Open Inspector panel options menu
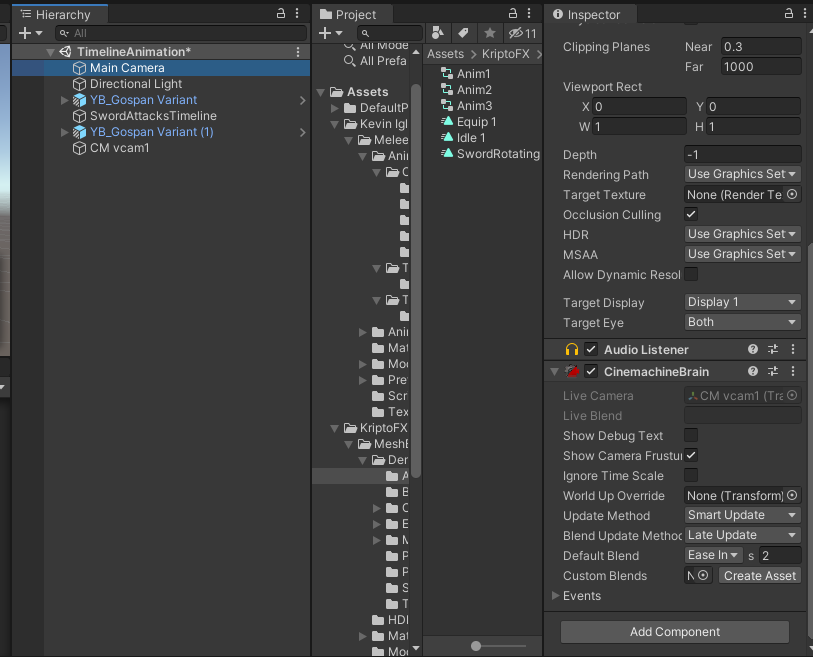The image size is (813, 657). tap(805, 13)
